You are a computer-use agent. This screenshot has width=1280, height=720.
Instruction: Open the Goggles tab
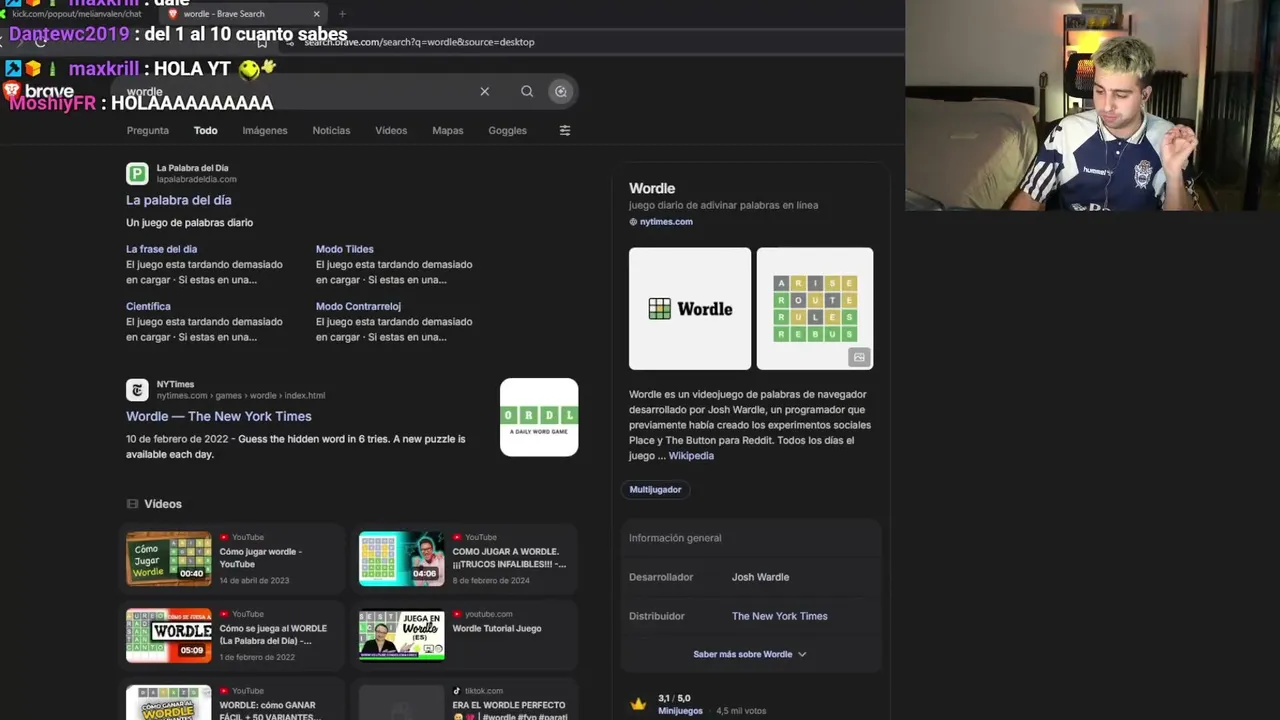pos(507,131)
